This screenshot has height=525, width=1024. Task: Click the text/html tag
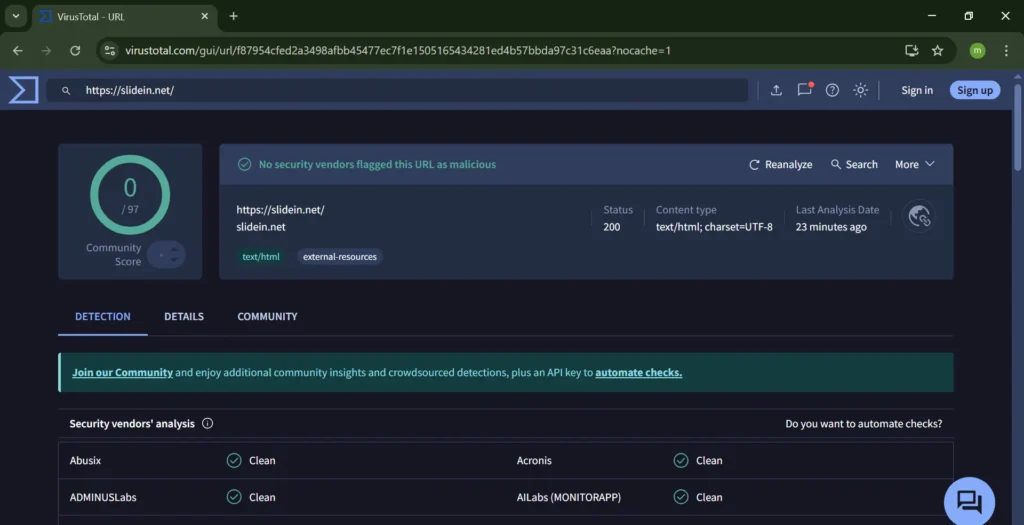point(261,257)
